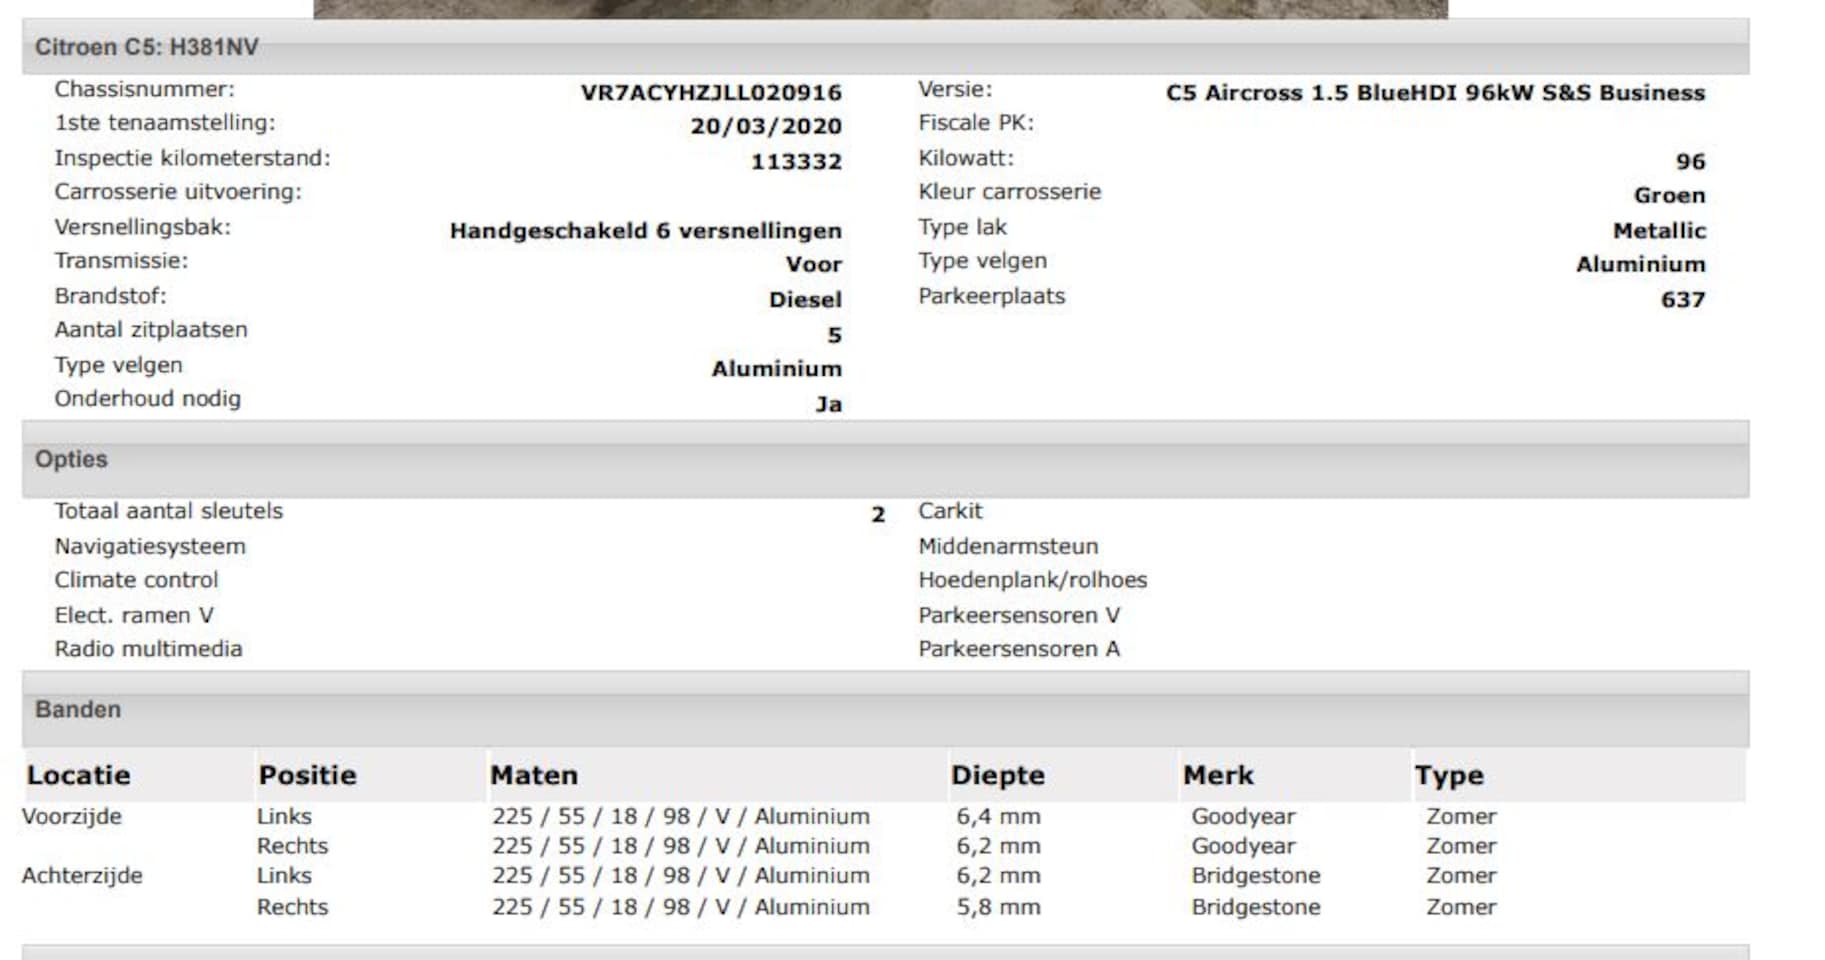This screenshot has width=1825, height=960.
Task: Click the vehicle photo strip at top
Action: pos(880,8)
